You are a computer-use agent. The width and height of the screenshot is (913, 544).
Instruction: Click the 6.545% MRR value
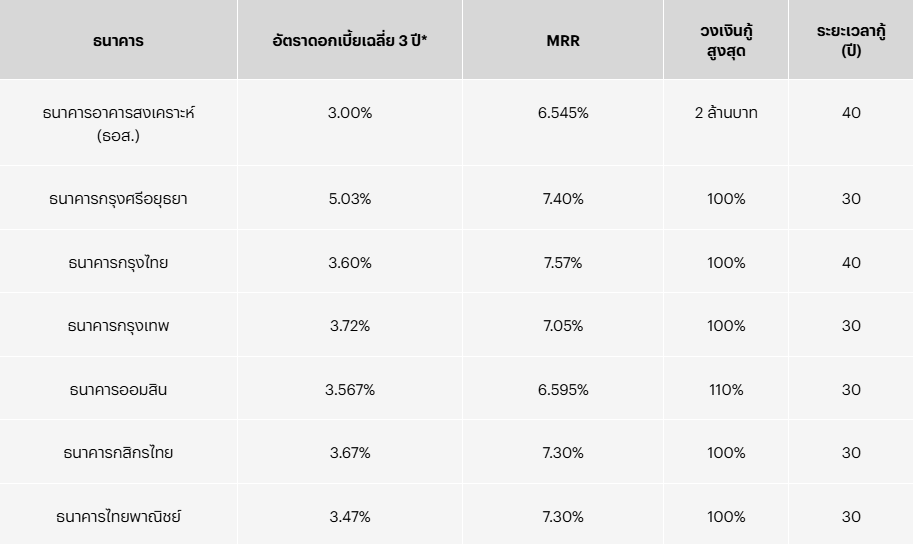click(x=563, y=113)
